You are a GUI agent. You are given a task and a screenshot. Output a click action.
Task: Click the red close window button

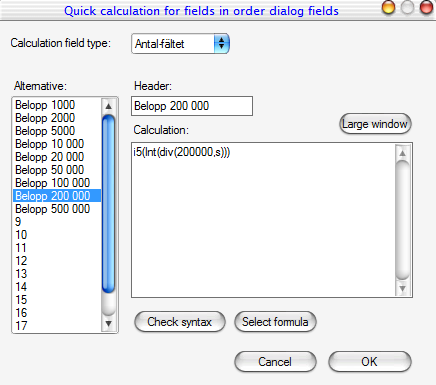[x=426, y=7]
